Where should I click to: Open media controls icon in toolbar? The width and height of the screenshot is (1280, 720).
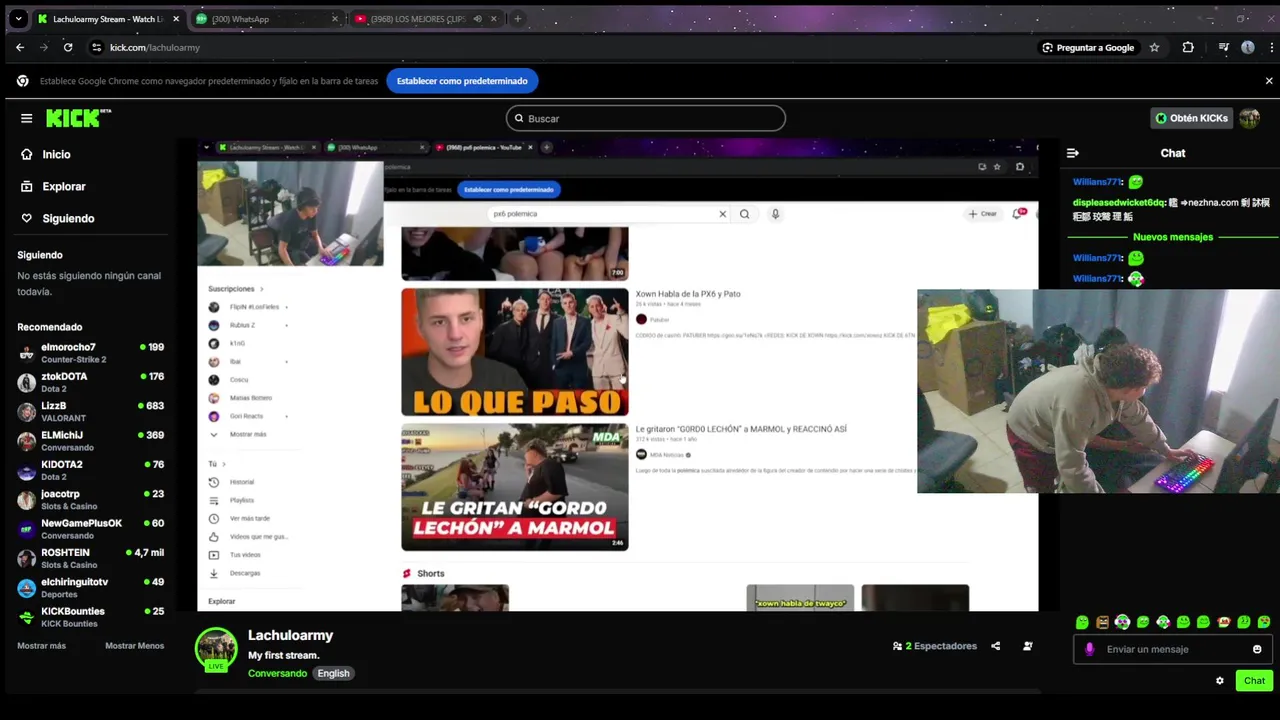1223,47
